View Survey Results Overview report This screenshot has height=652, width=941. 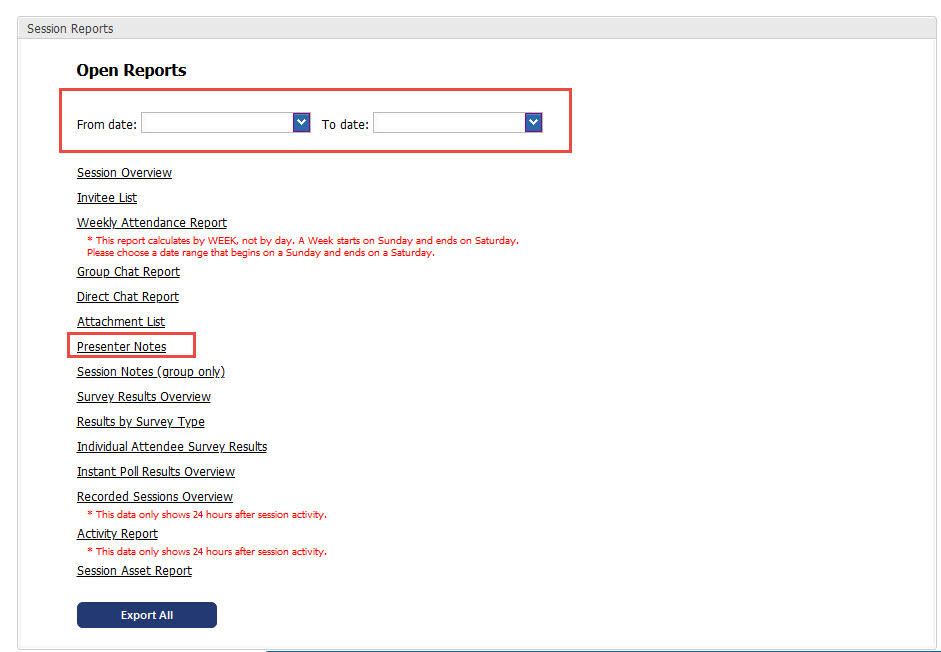144,397
